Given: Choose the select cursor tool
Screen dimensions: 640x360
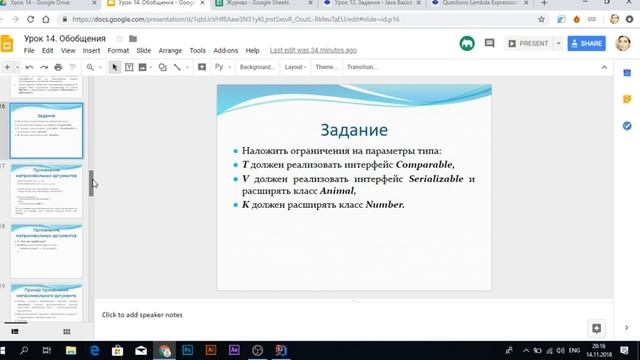Looking at the screenshot, I should pos(115,67).
